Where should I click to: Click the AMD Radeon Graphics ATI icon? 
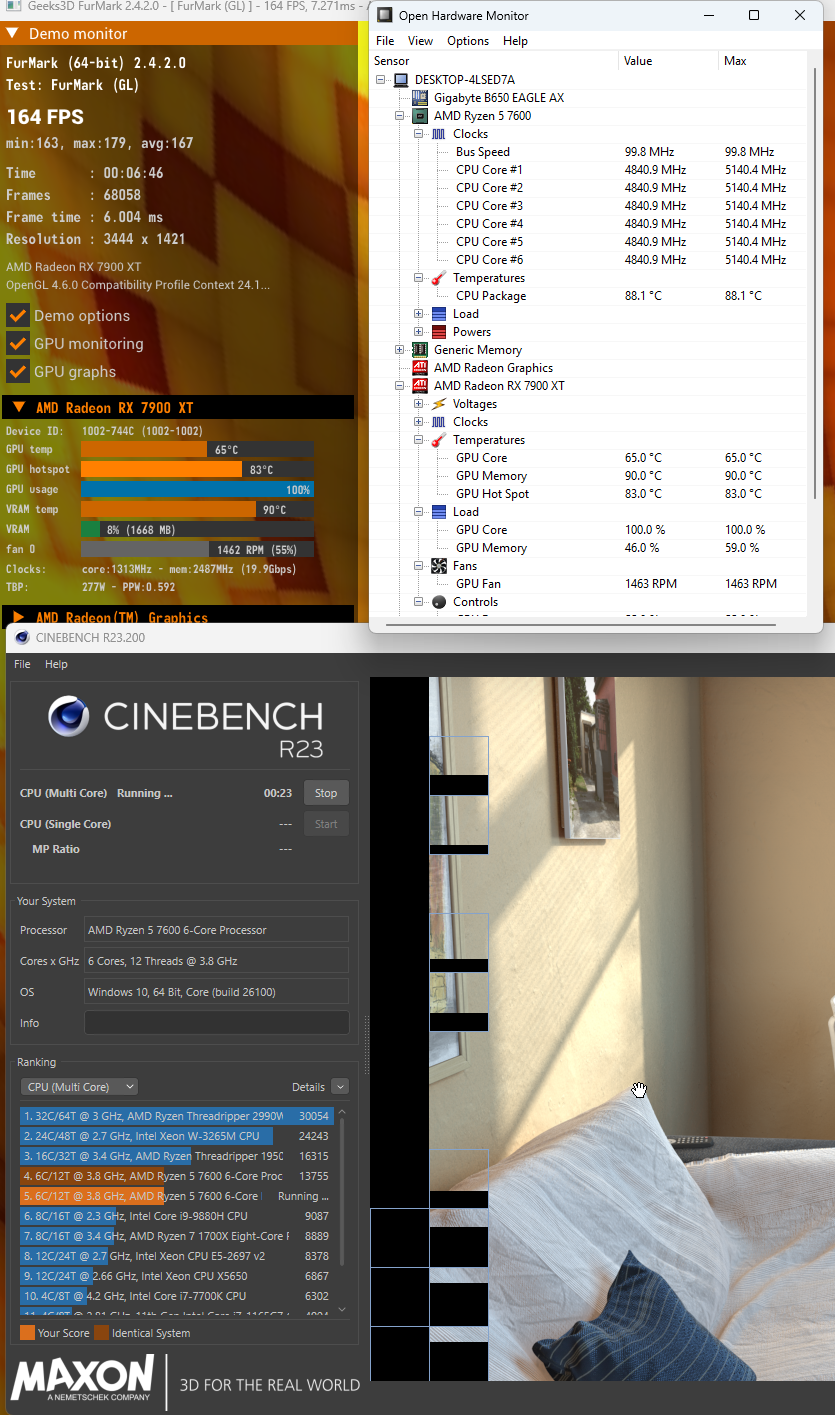(x=420, y=368)
